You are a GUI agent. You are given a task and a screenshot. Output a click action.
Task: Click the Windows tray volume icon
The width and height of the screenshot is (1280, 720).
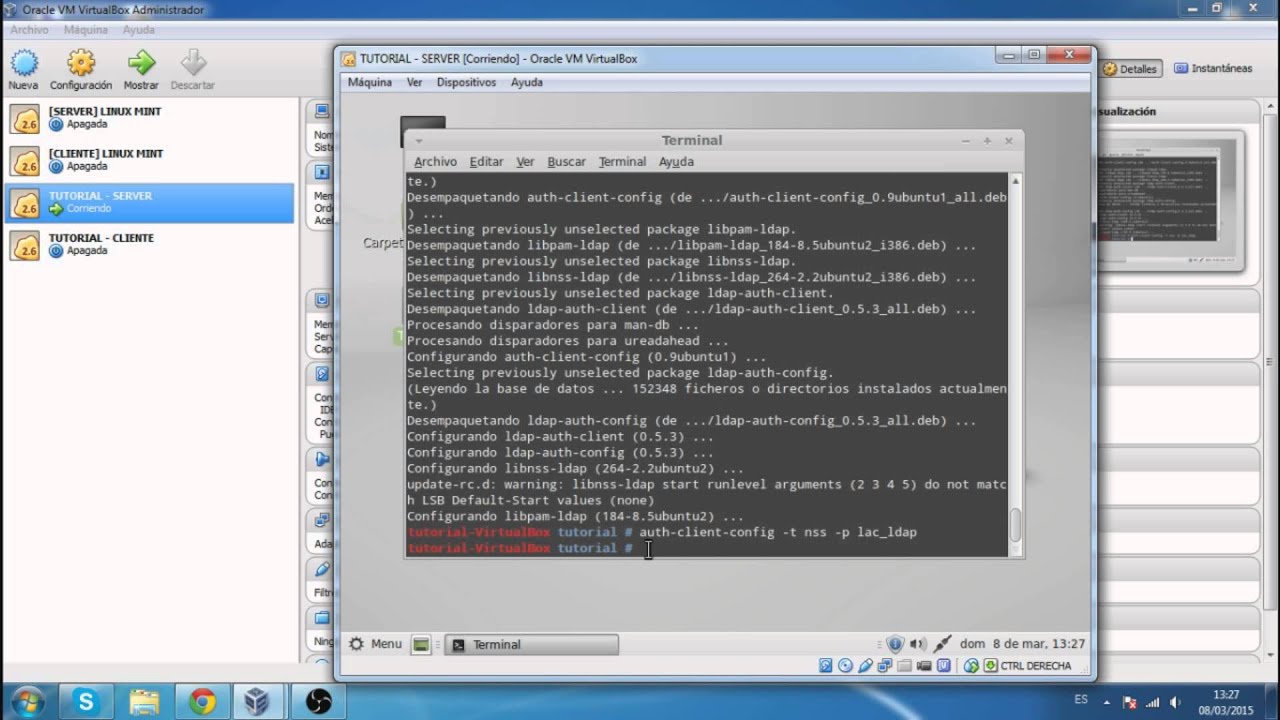(x=1175, y=702)
